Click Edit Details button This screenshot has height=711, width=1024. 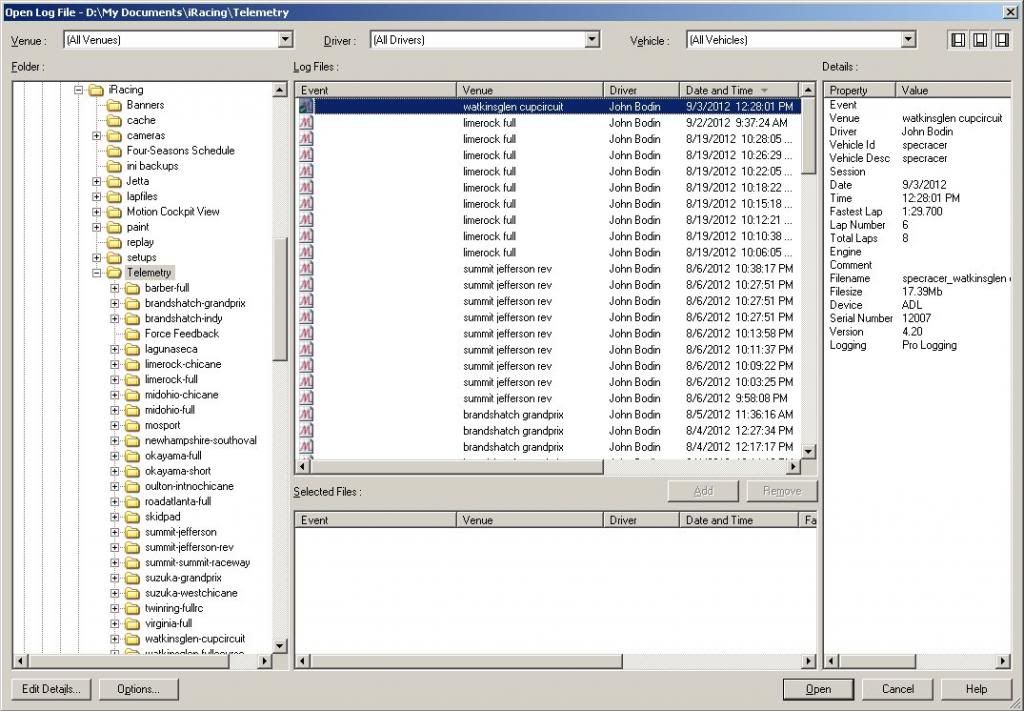coord(51,689)
